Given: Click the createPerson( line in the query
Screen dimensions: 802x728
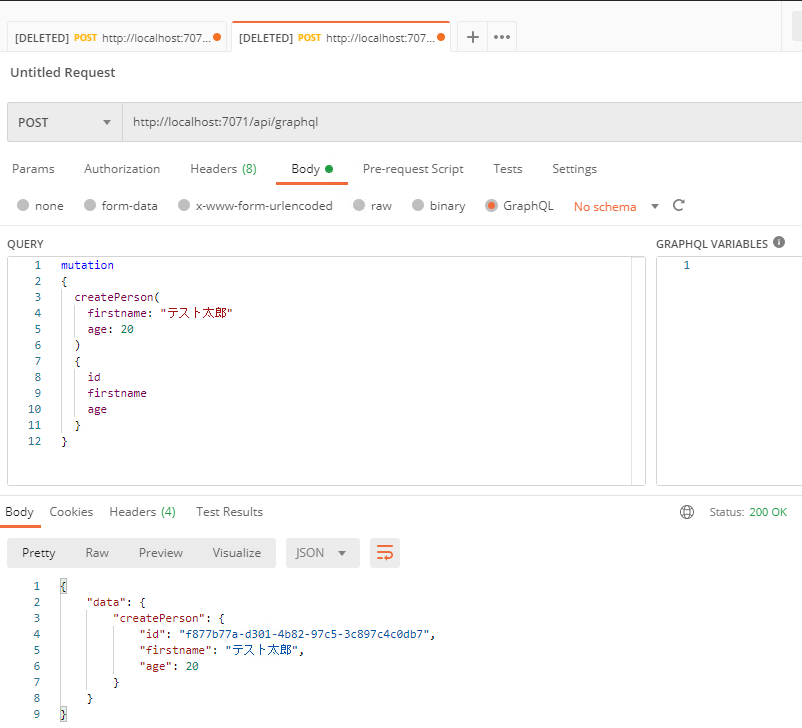Looking at the screenshot, I should [x=117, y=297].
